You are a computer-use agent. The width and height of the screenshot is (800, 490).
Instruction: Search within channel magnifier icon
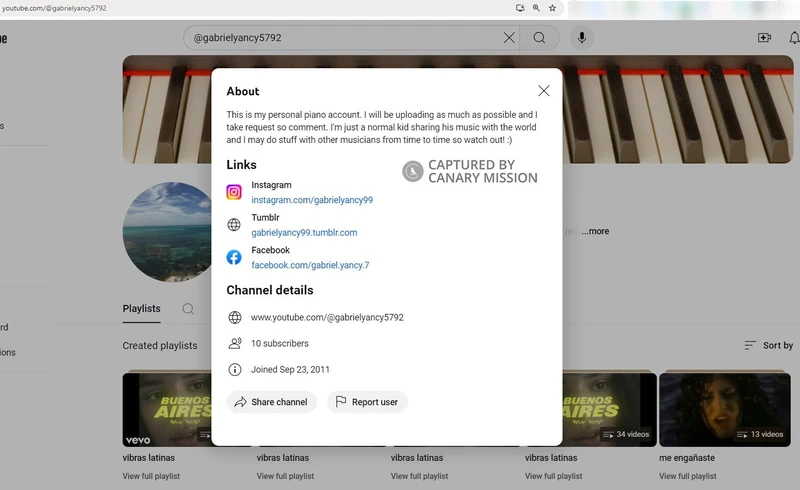click(188, 309)
